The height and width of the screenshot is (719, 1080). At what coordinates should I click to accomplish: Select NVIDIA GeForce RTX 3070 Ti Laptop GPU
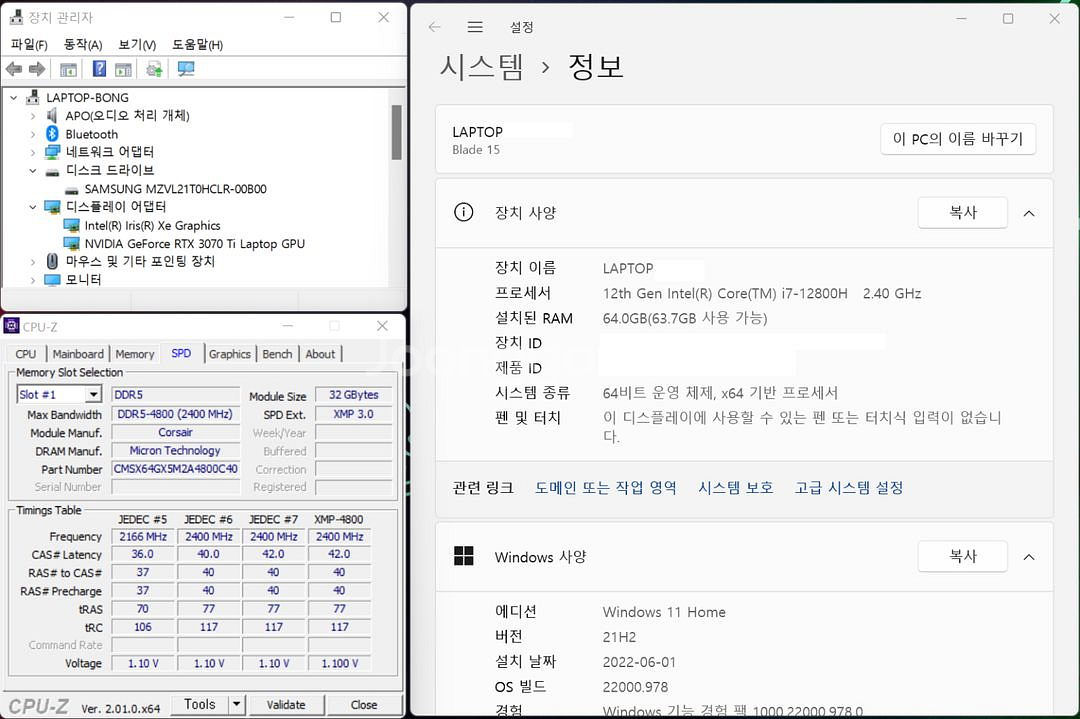[x=194, y=244]
